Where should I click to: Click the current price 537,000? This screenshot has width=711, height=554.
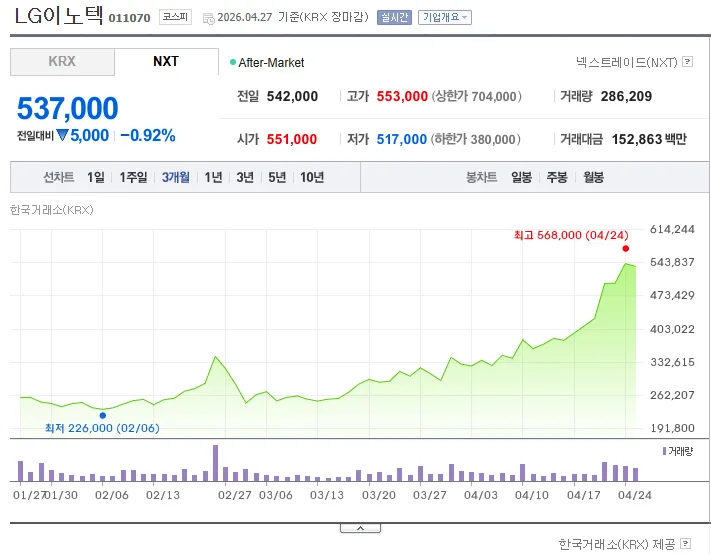pos(68,108)
